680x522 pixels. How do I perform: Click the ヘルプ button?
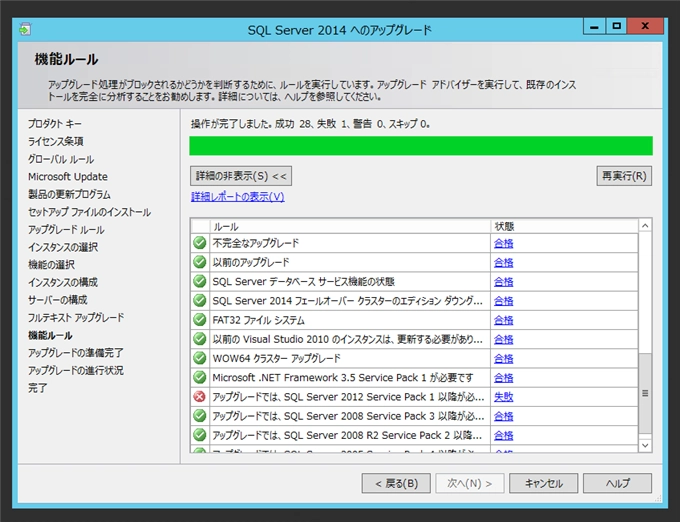click(617, 483)
